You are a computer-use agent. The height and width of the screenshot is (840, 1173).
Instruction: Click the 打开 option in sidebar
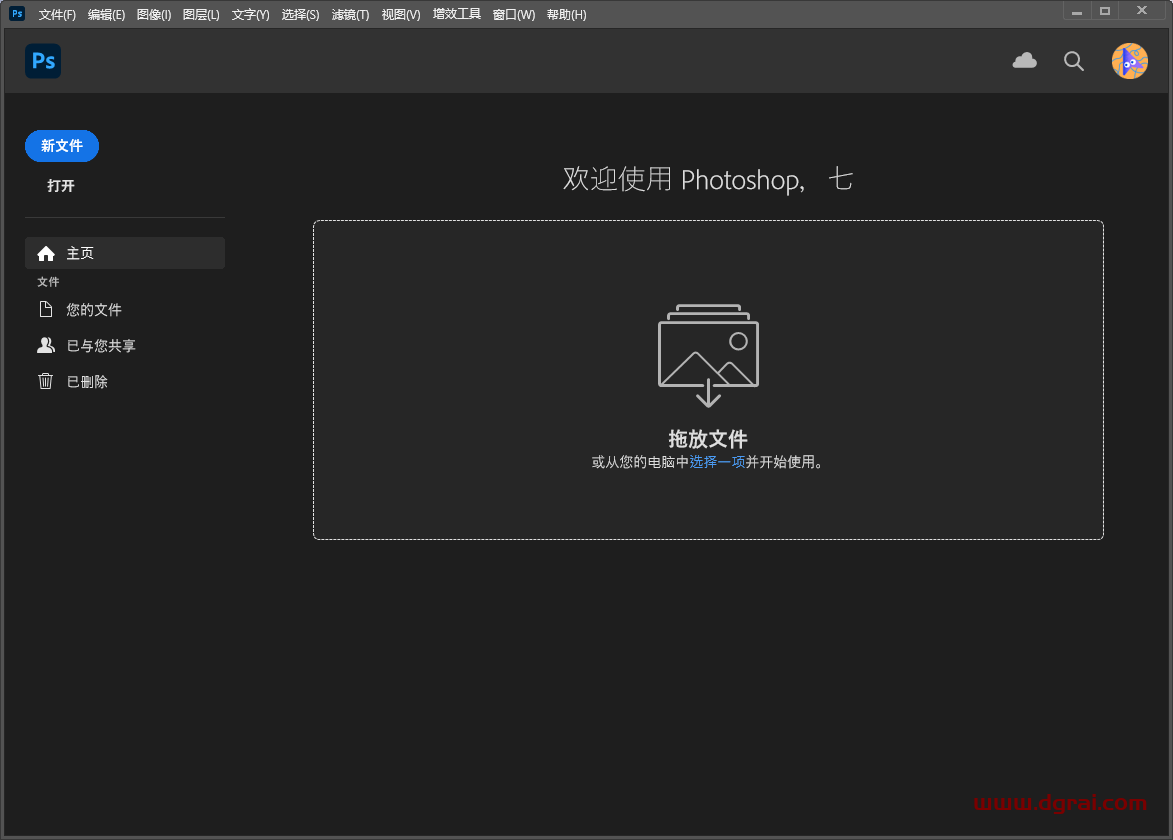60,186
